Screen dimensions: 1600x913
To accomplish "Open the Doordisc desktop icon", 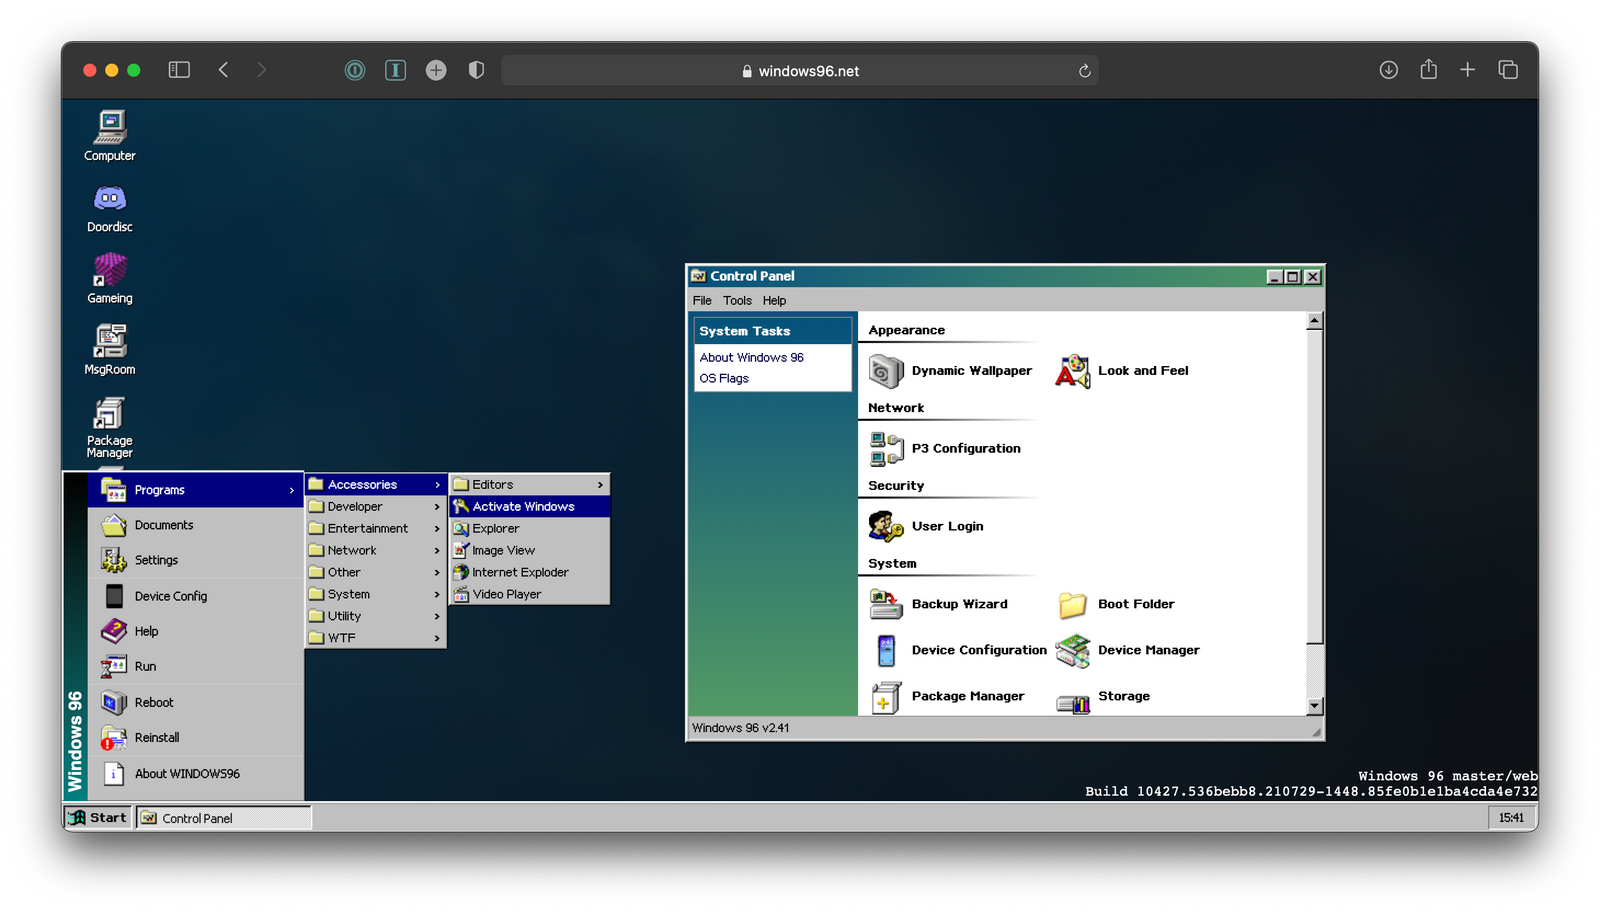I will point(110,208).
